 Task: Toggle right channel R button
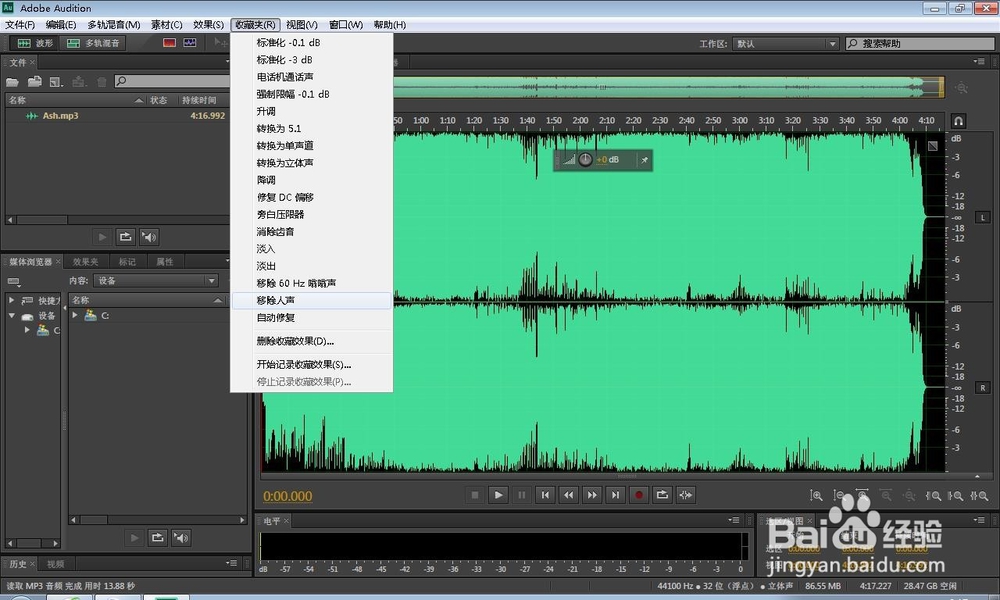pos(983,388)
